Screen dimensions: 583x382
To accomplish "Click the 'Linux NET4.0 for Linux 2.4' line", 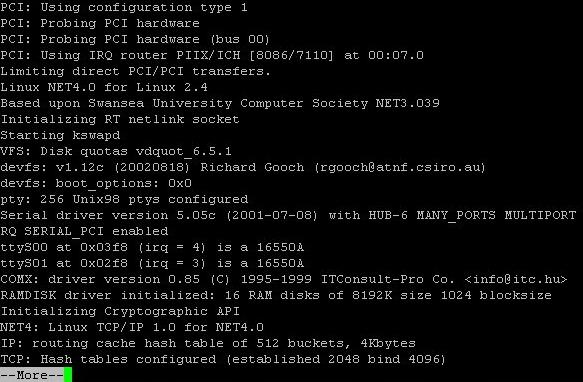I will [104, 87].
